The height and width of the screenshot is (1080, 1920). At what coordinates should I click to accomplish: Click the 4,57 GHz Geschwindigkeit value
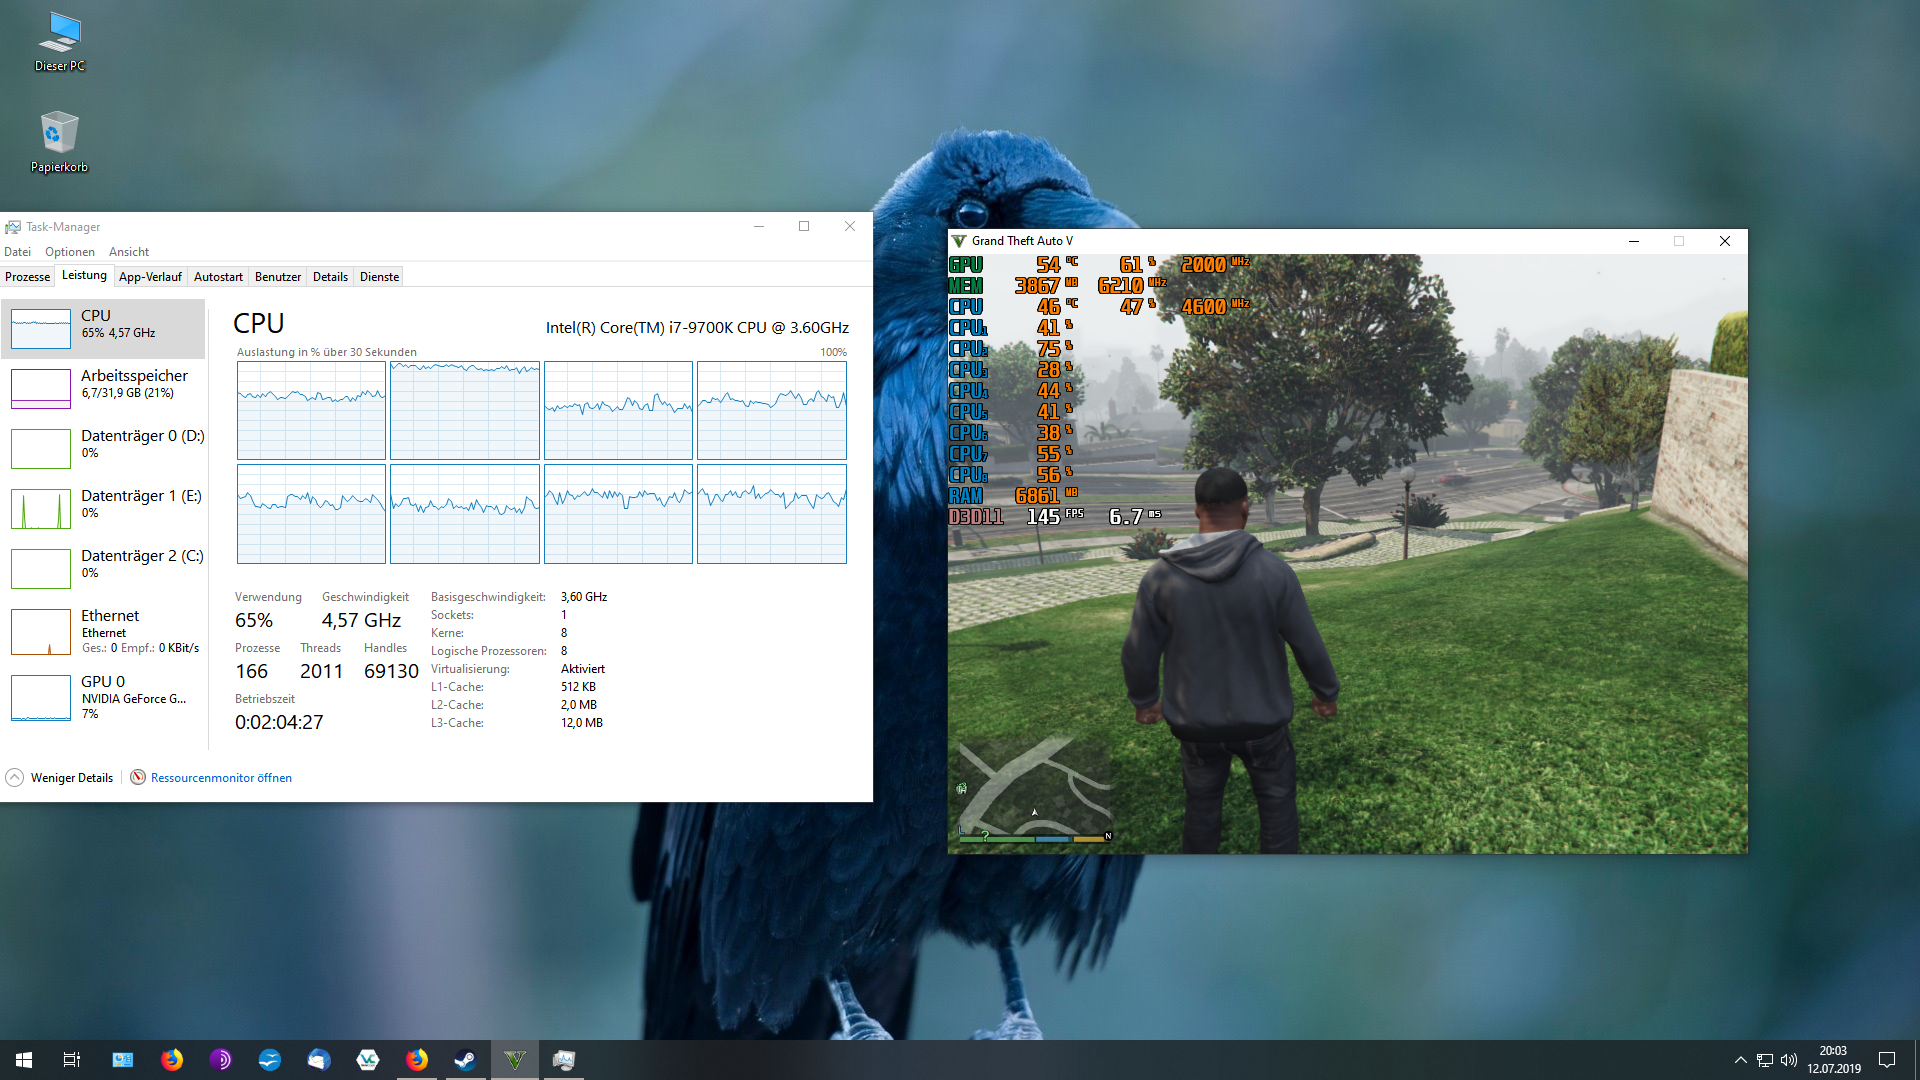(361, 620)
